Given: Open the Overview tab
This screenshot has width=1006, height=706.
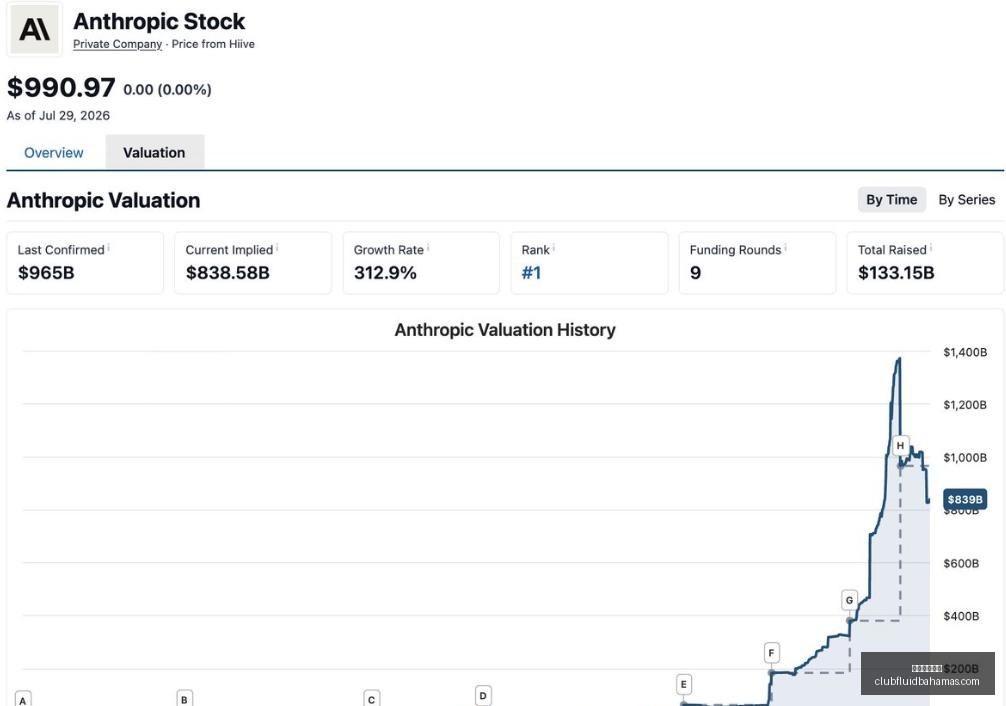Looking at the screenshot, I should pos(54,153).
